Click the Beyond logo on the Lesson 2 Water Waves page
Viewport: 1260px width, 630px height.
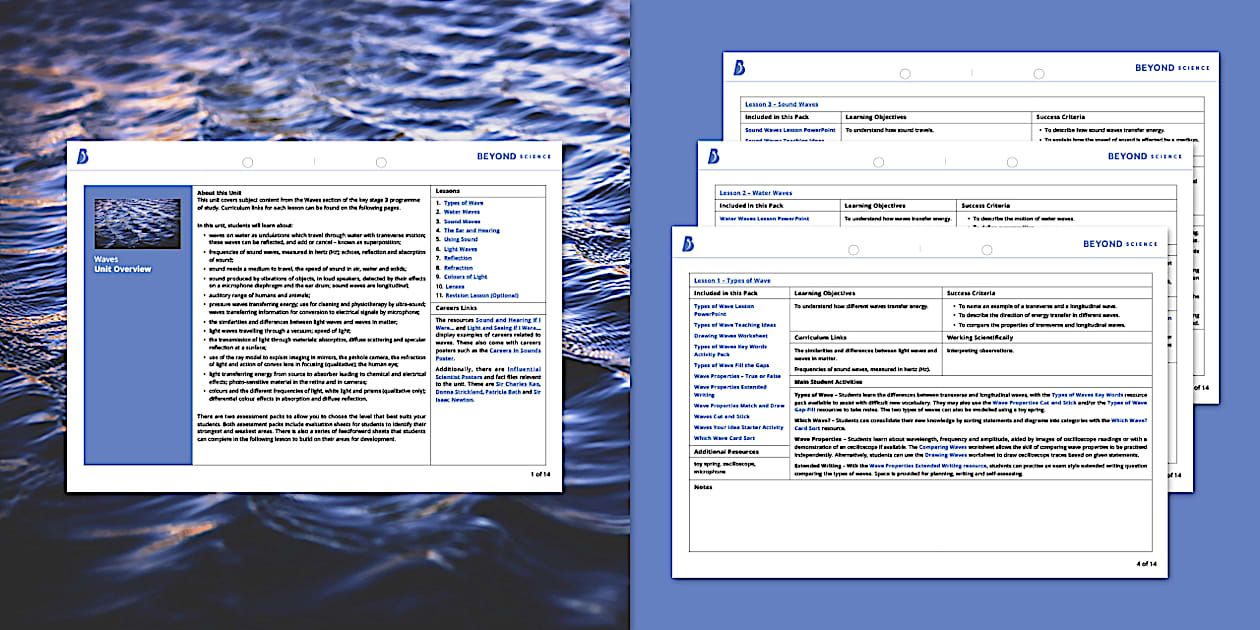(x=714, y=156)
